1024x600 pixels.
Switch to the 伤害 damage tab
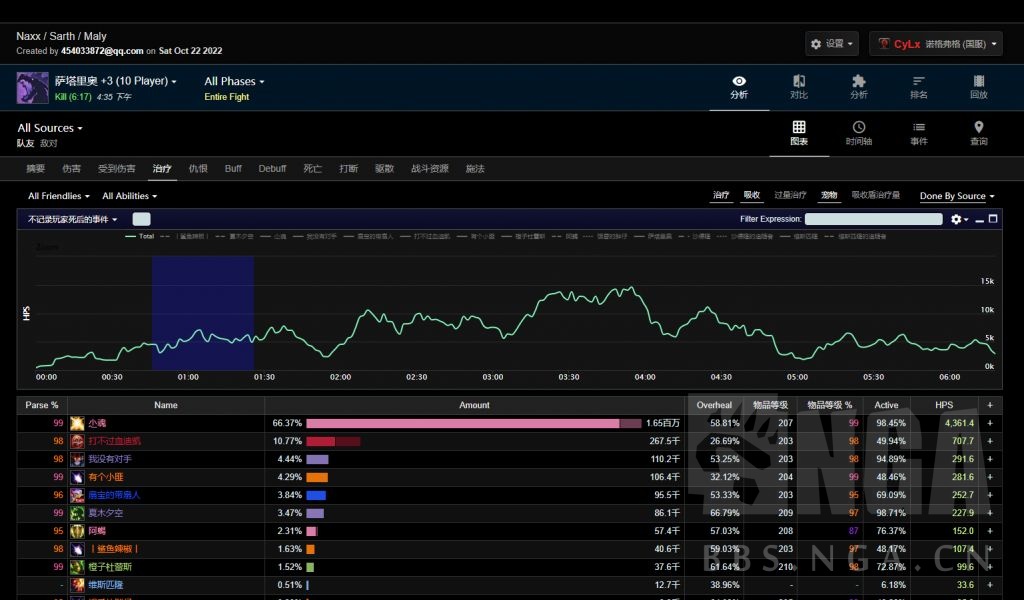[72, 169]
